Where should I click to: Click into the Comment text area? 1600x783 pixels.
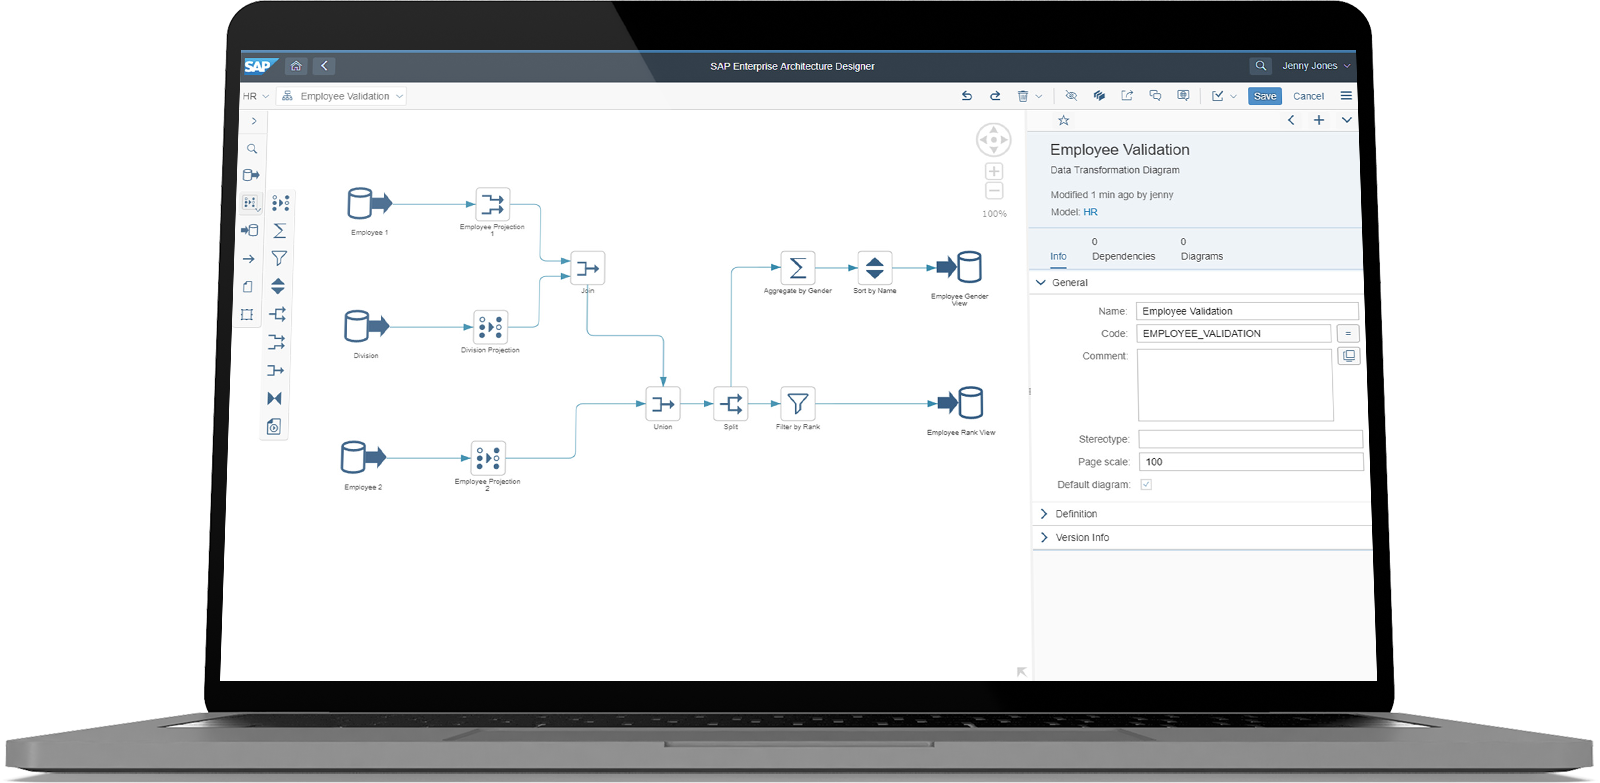(1235, 385)
